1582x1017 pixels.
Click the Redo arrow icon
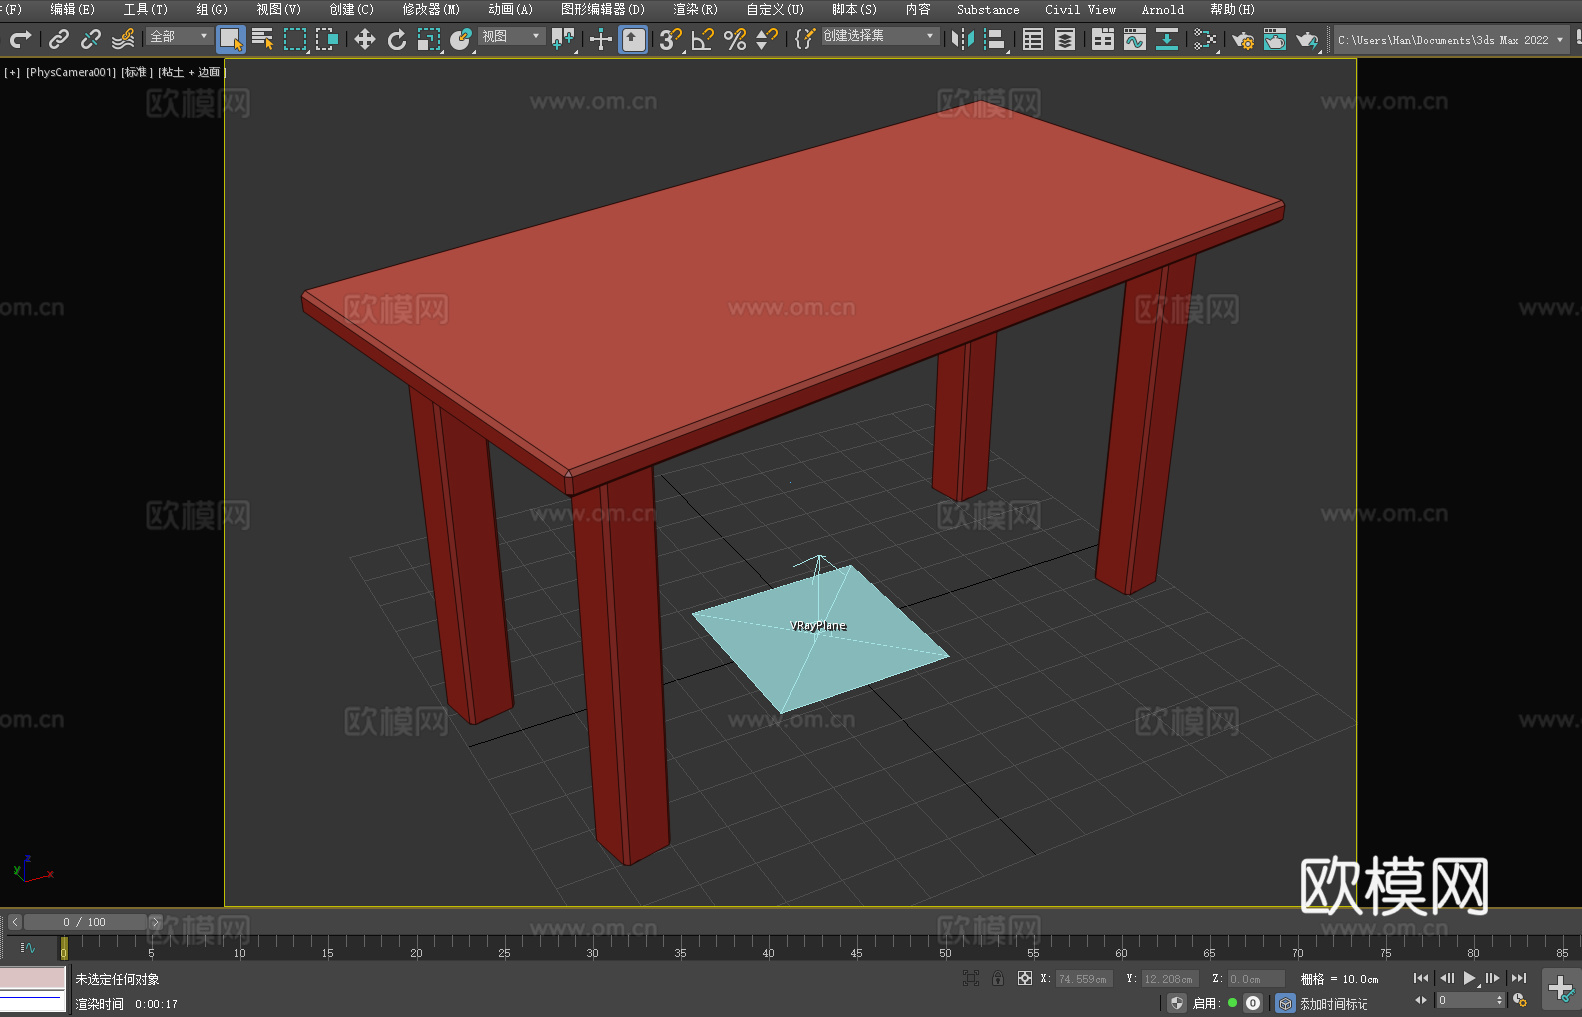[20, 39]
